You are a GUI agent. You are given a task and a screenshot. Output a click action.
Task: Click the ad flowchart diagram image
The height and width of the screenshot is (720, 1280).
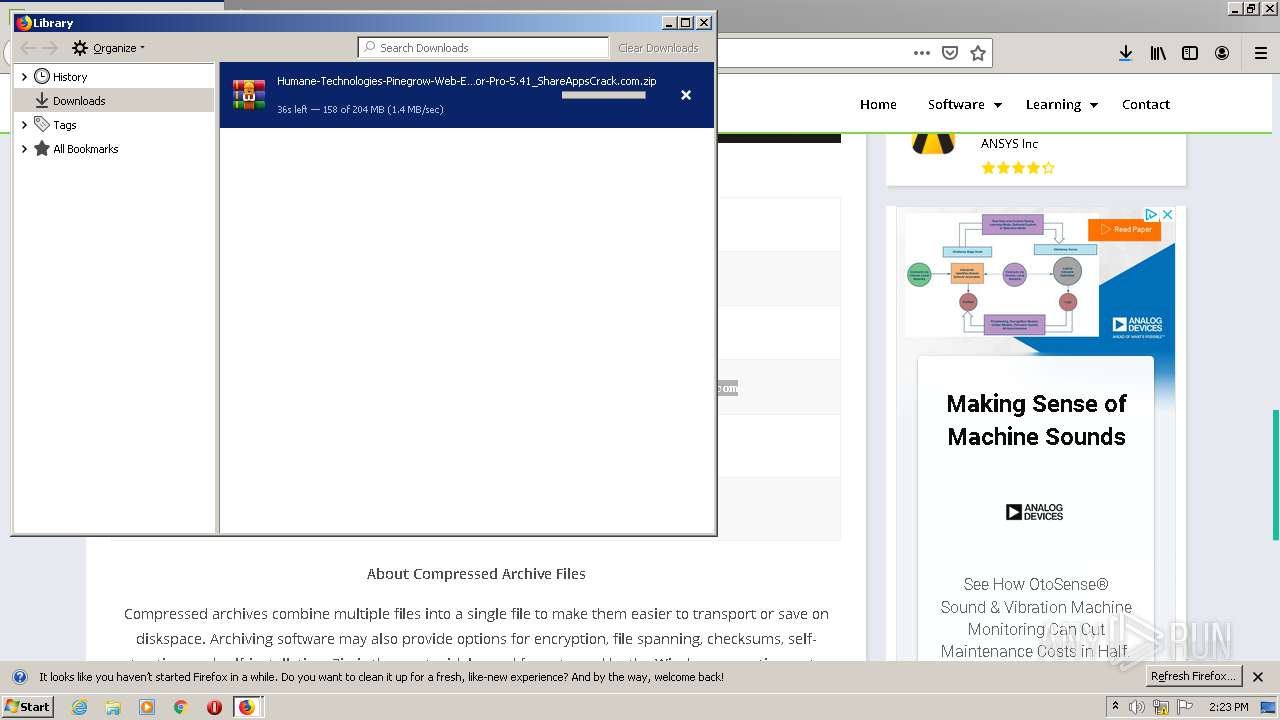tap(1002, 274)
